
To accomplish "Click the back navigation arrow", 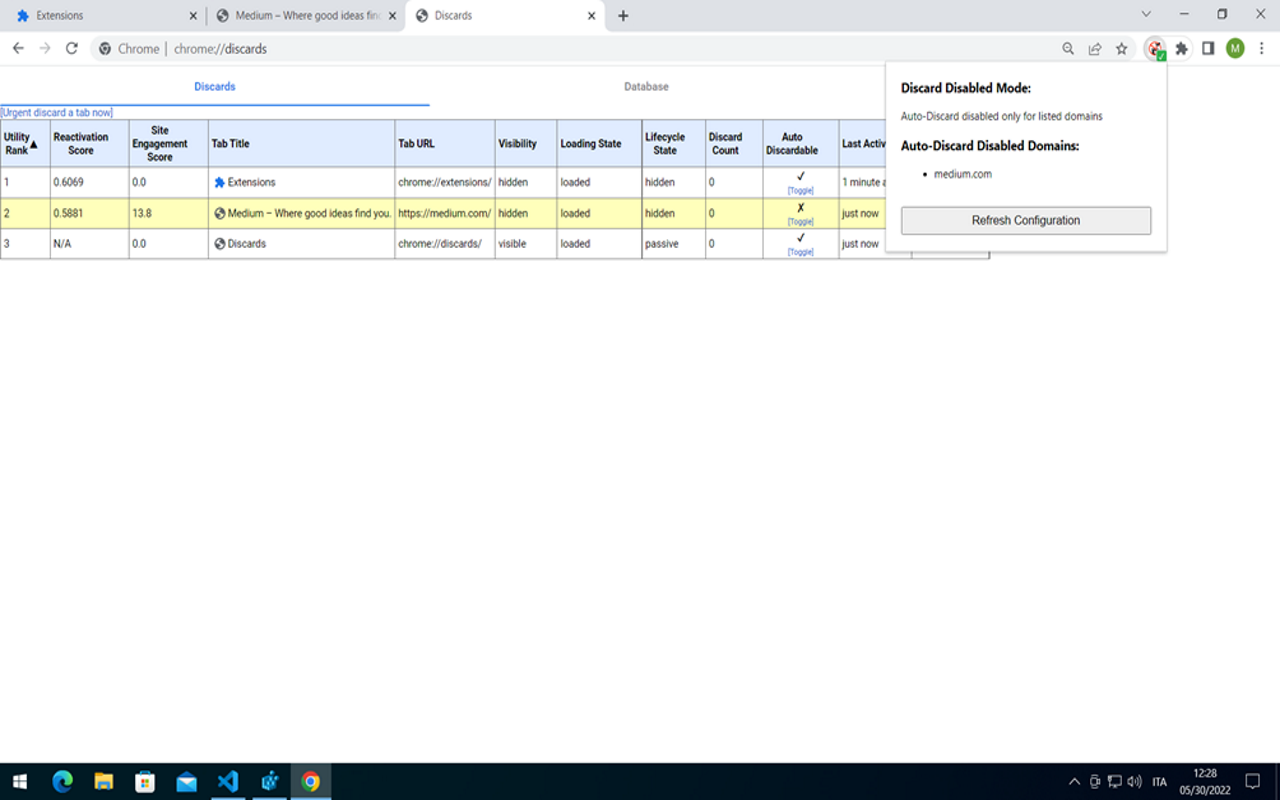I will (18, 48).
